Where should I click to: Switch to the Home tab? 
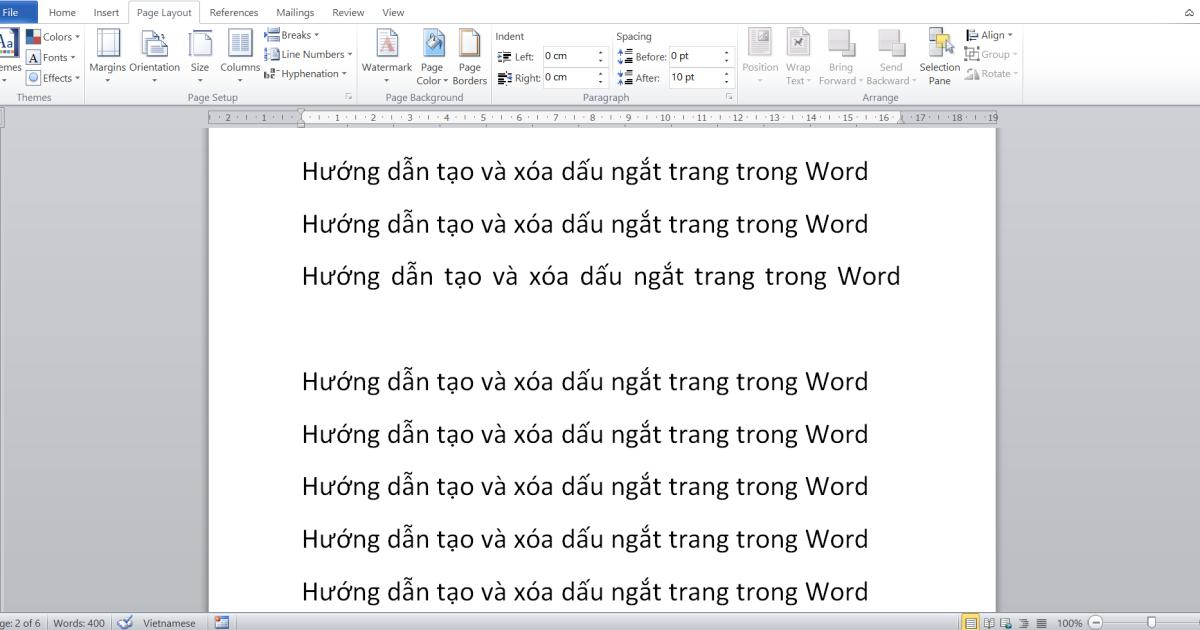click(x=62, y=12)
